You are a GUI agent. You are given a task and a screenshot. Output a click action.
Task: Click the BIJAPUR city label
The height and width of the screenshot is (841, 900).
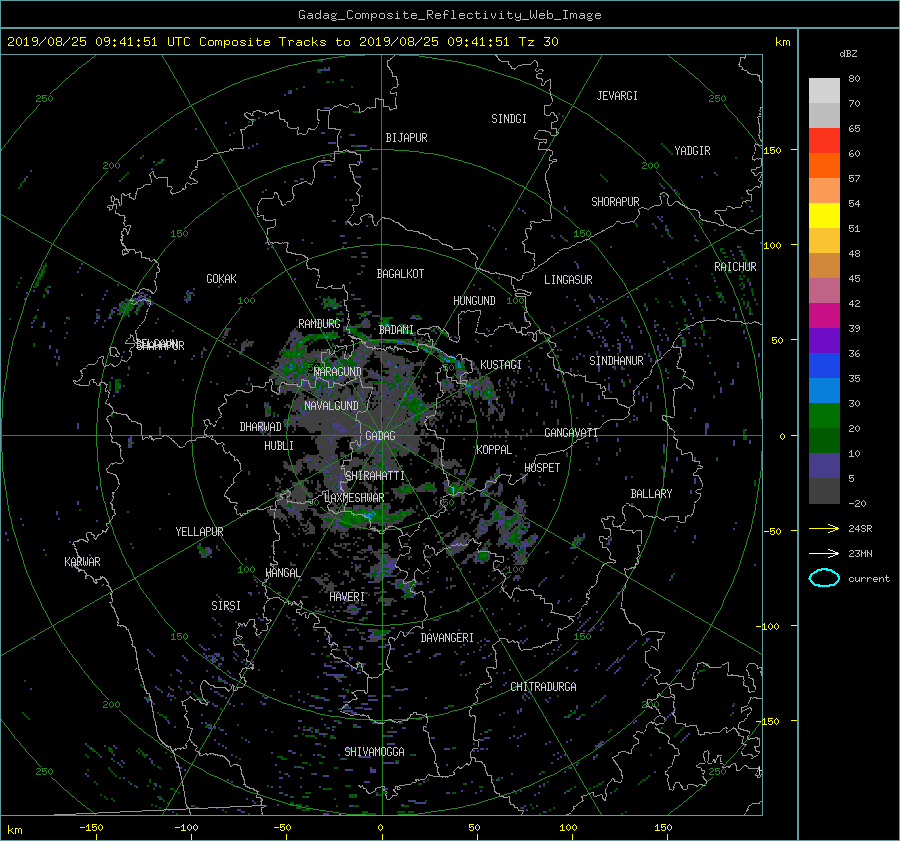pyautogui.click(x=406, y=138)
